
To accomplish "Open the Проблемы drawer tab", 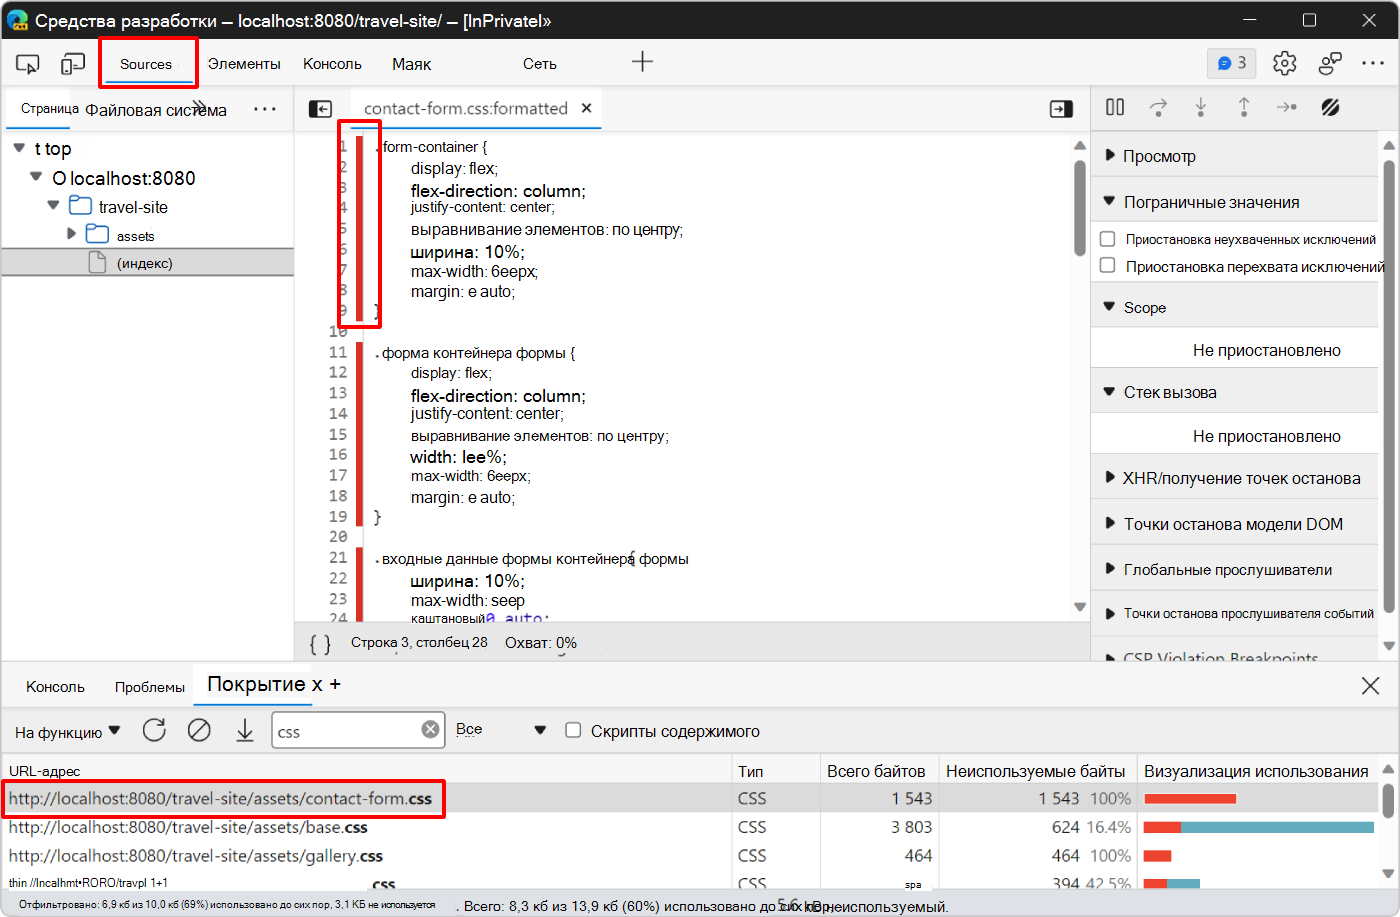I will tap(150, 687).
